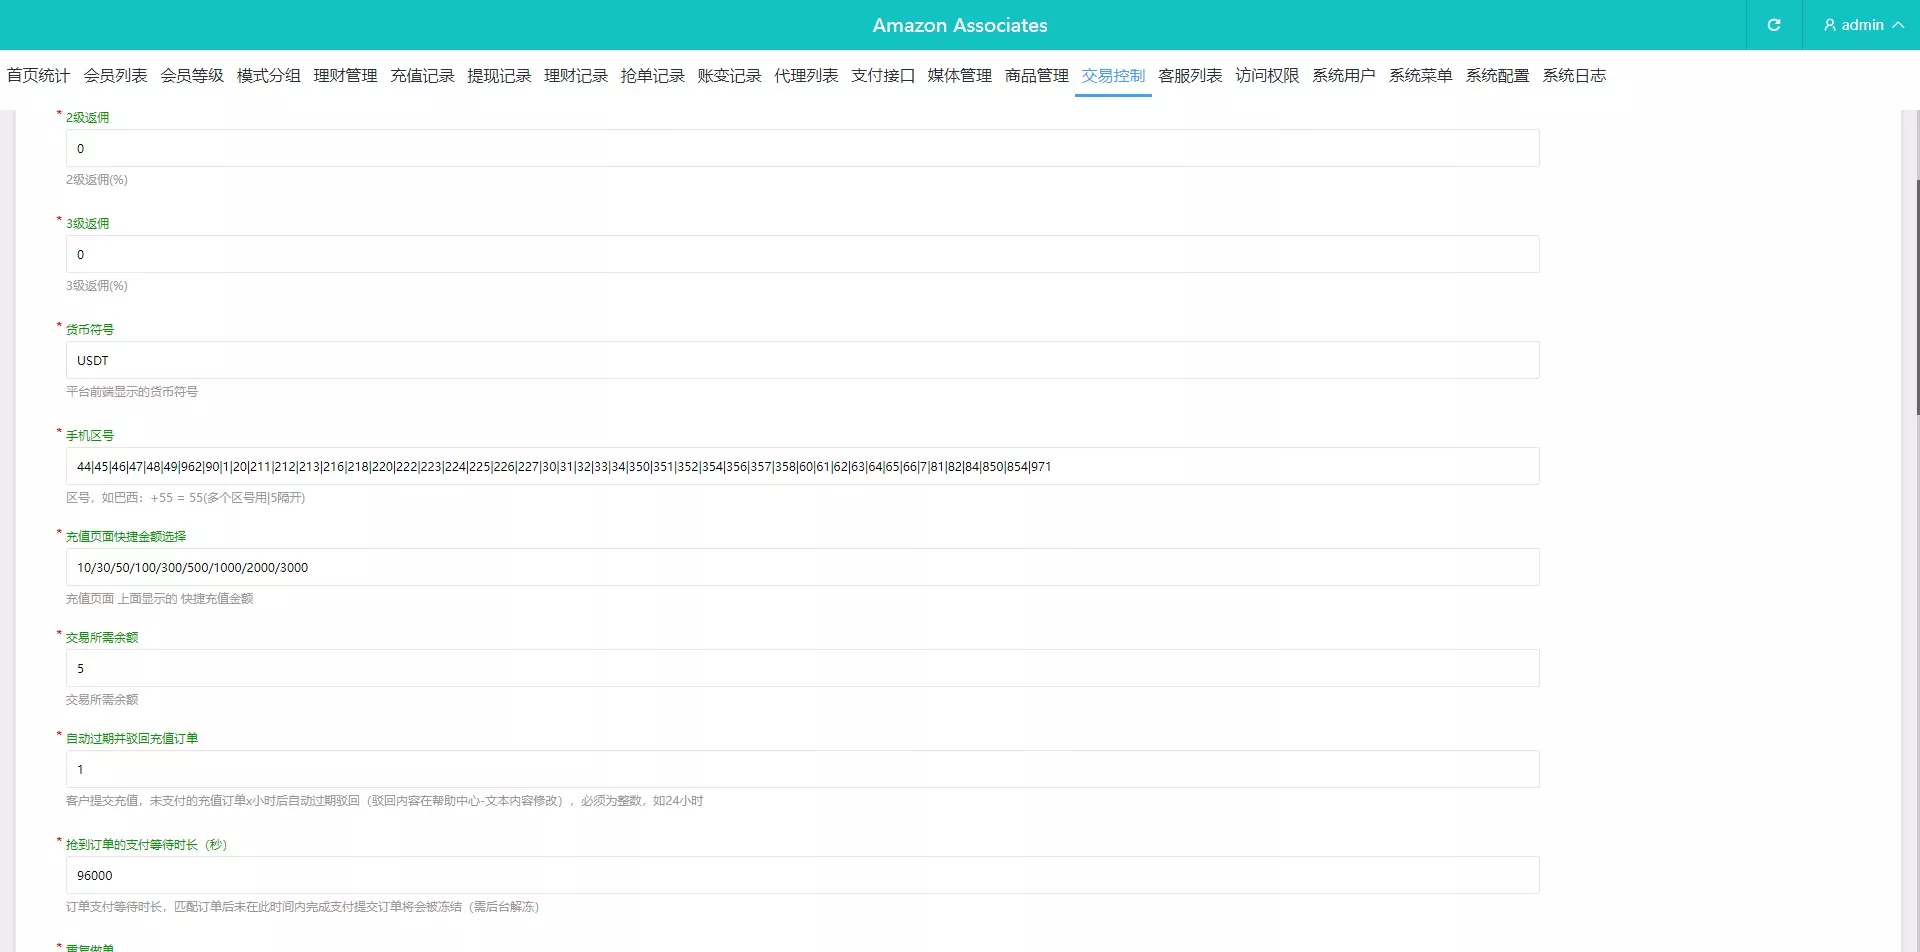Navigate to 系统配置 tab

tap(1497, 76)
